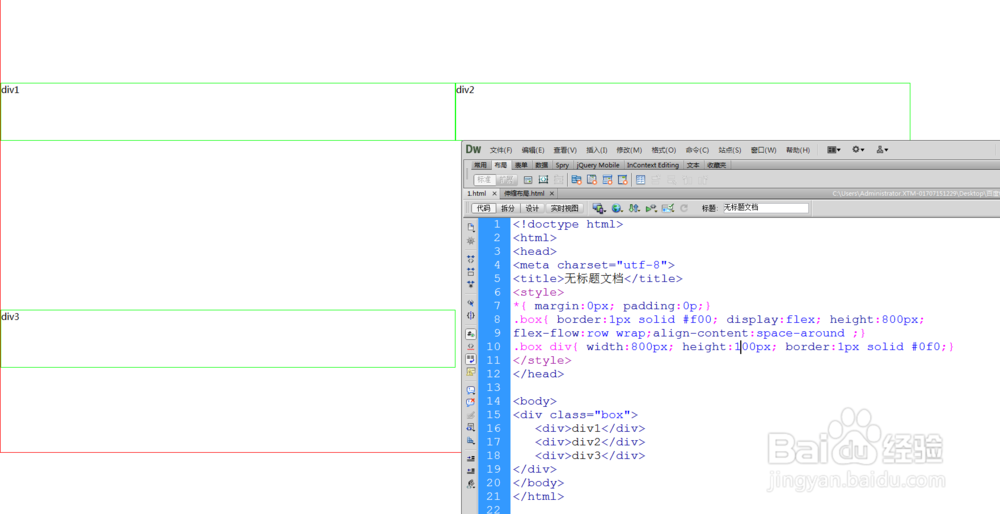Screen dimensions: 1000x514
Task: Click the Move or Convert CSS icon
Action: click(x=471, y=440)
